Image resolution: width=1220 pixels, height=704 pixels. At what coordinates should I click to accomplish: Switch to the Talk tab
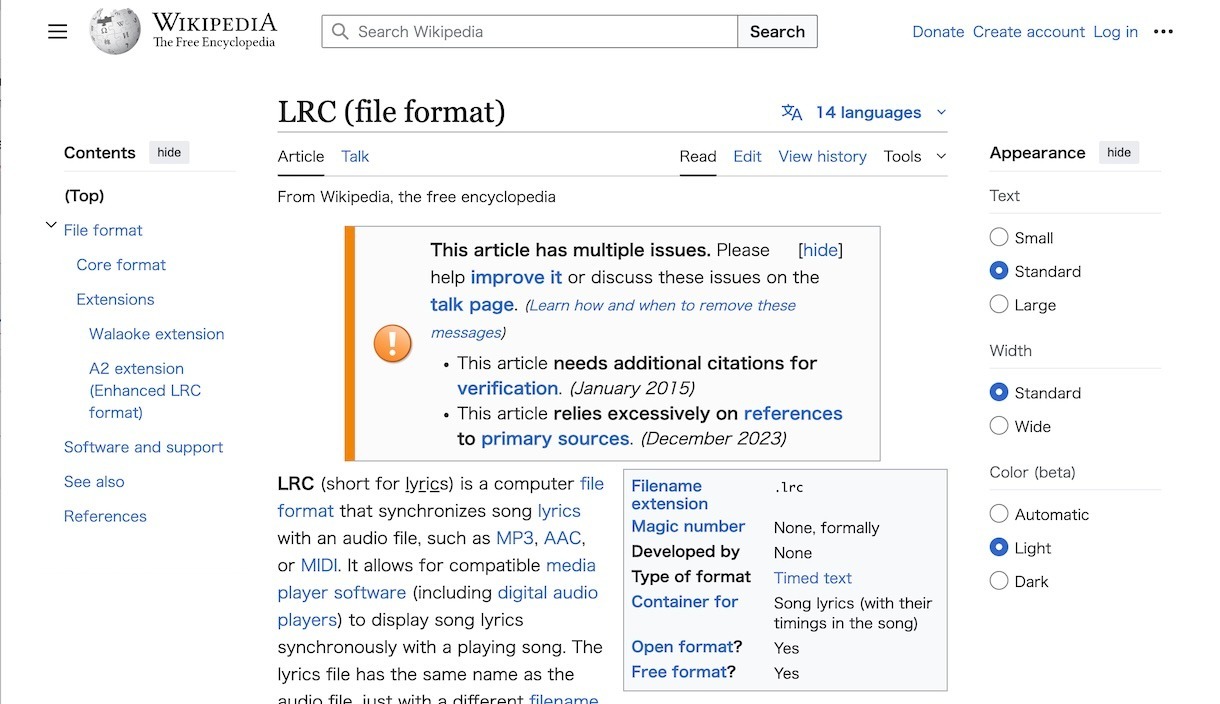click(x=355, y=156)
